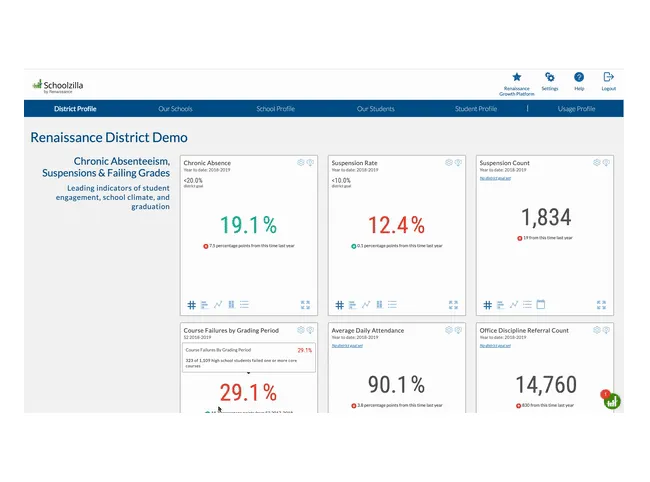Expand Suspension Count card to fullscreen
This screenshot has width=650, height=482.
pyautogui.click(x=601, y=305)
